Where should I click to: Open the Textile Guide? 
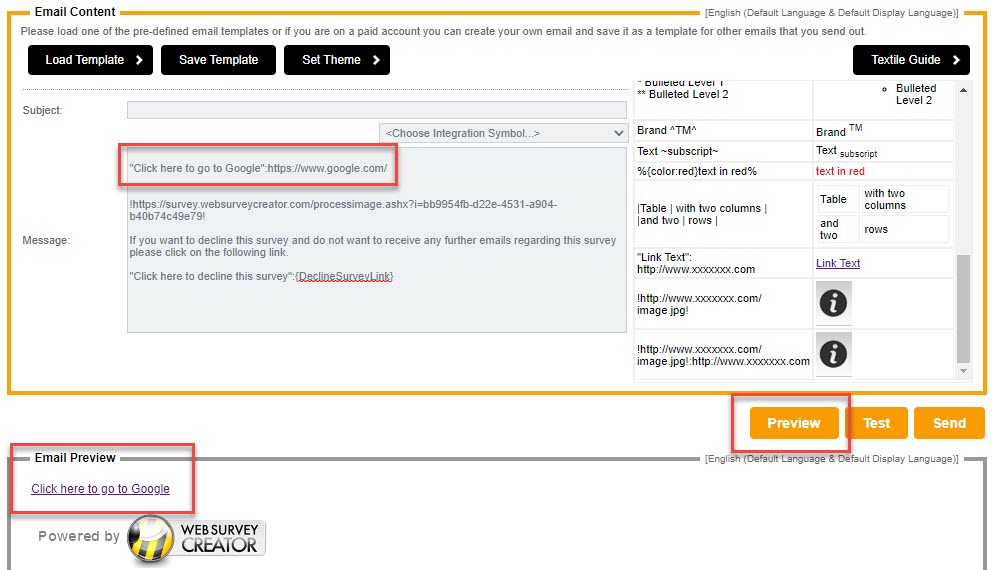(910, 60)
